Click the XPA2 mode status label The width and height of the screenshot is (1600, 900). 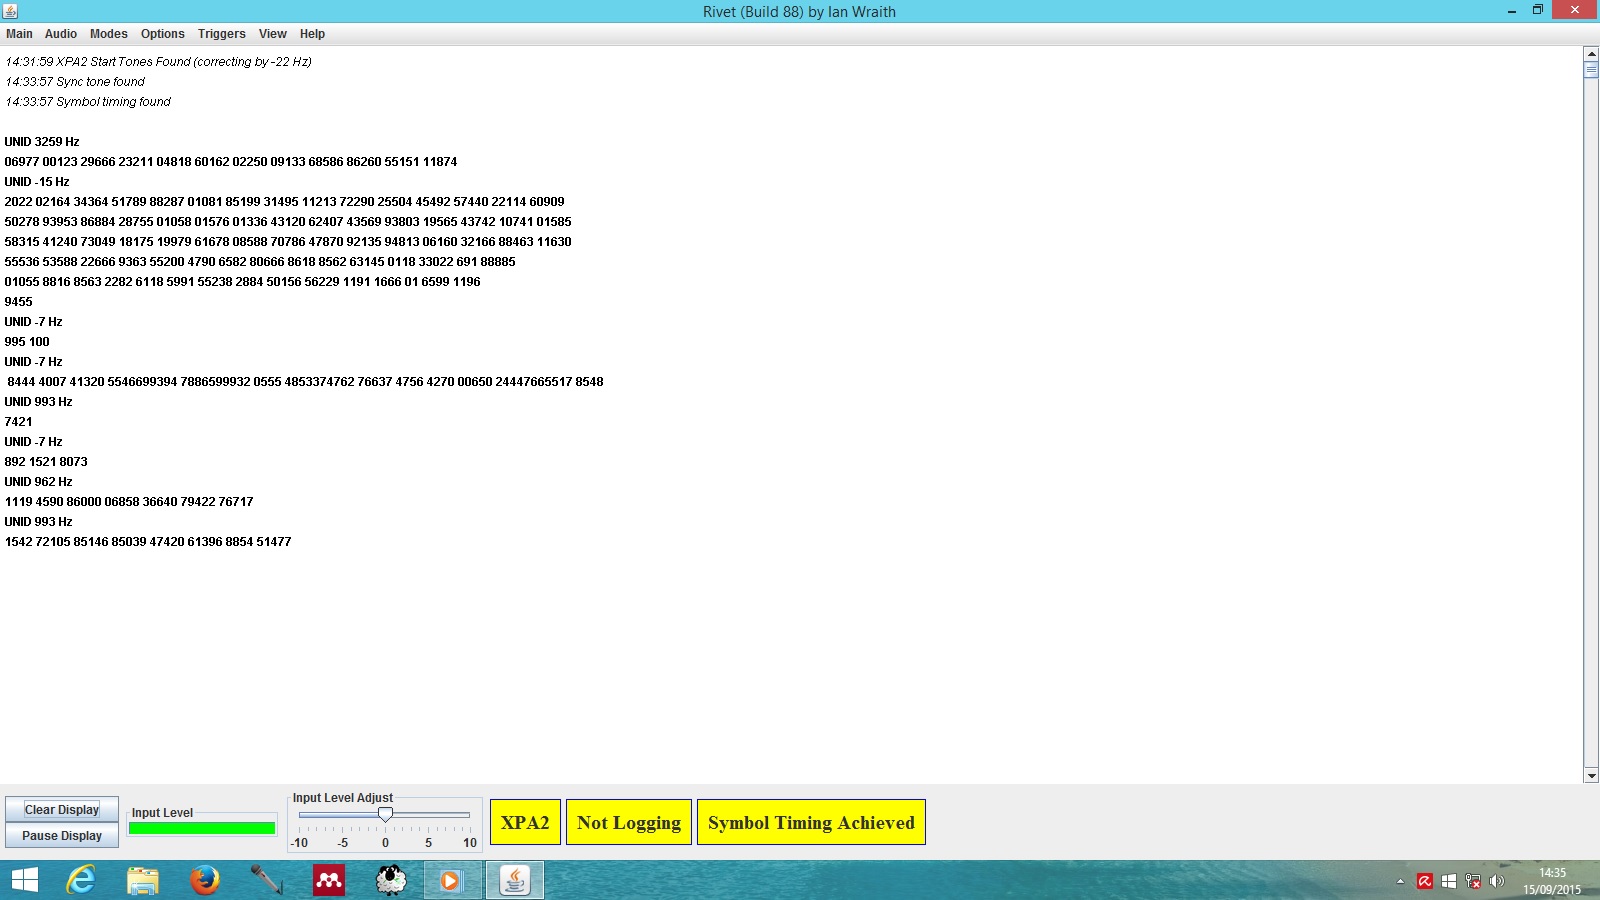click(x=525, y=822)
